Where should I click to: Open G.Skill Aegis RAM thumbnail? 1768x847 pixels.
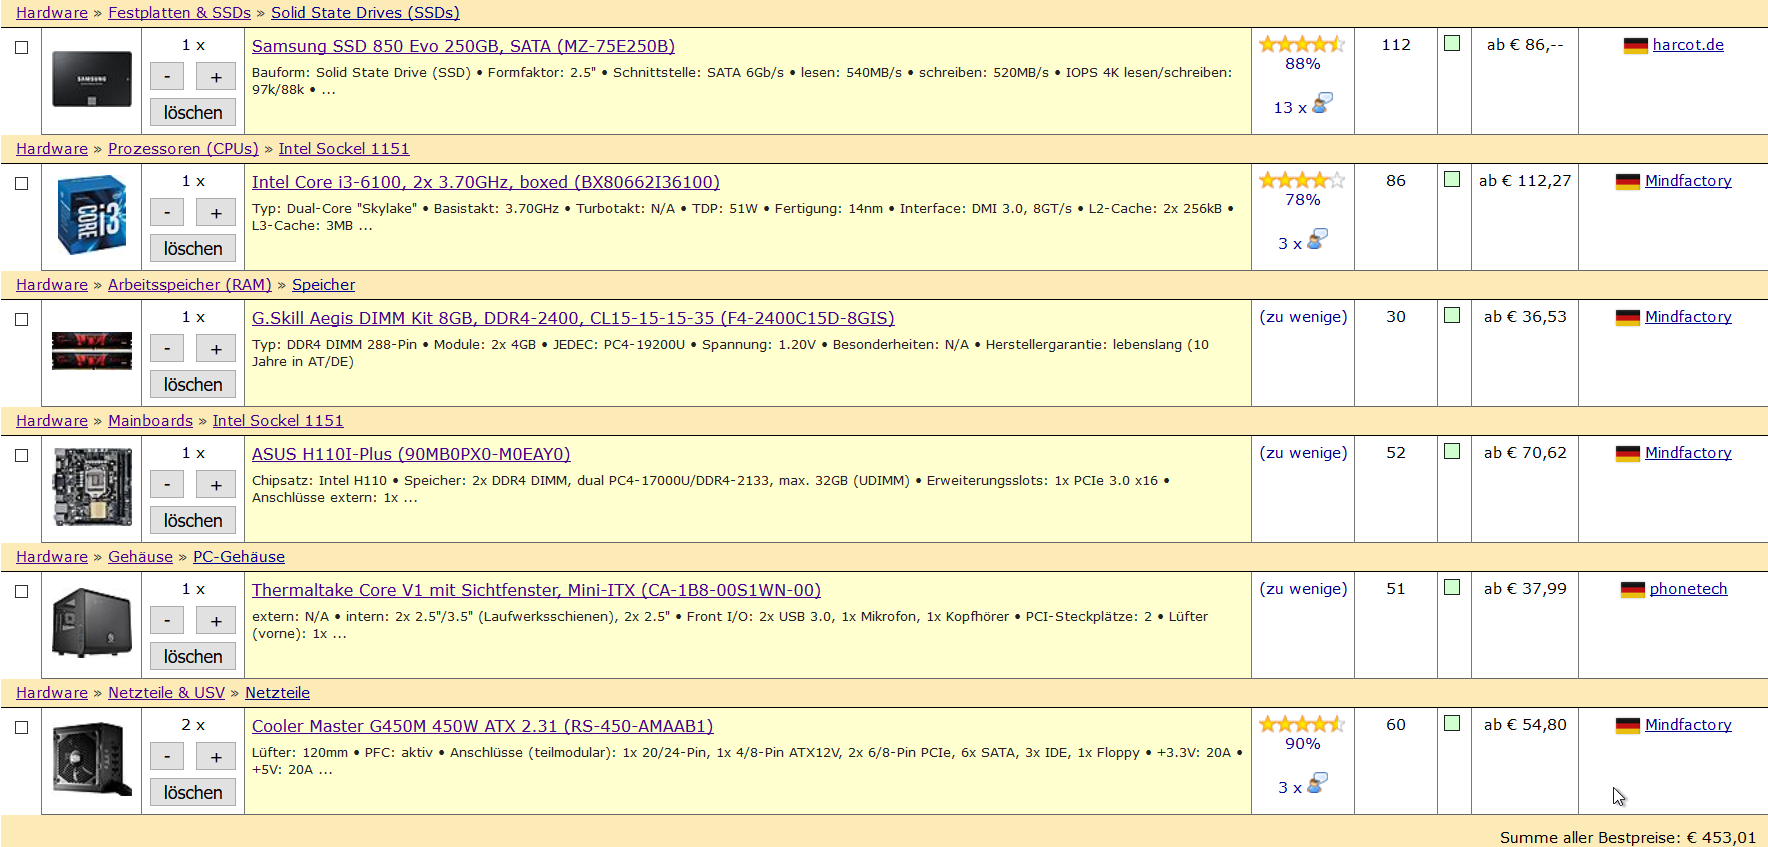pyautogui.click(x=92, y=351)
